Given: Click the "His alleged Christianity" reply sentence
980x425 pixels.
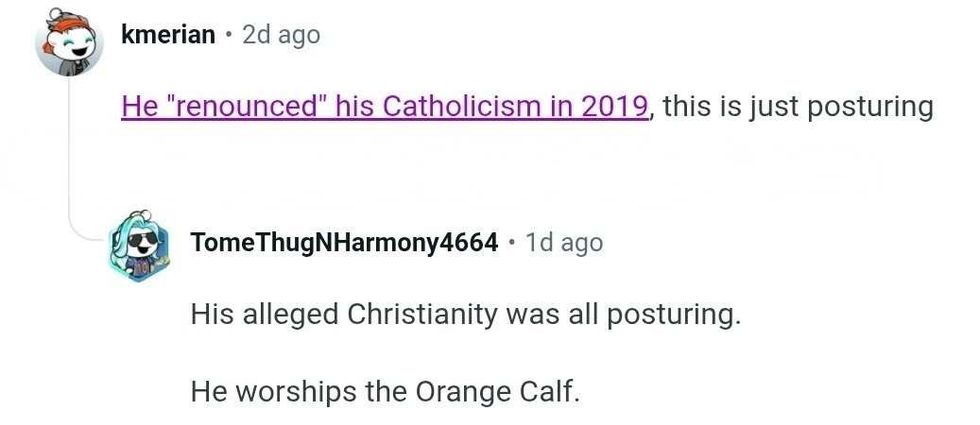Looking at the screenshot, I should click(466, 315).
